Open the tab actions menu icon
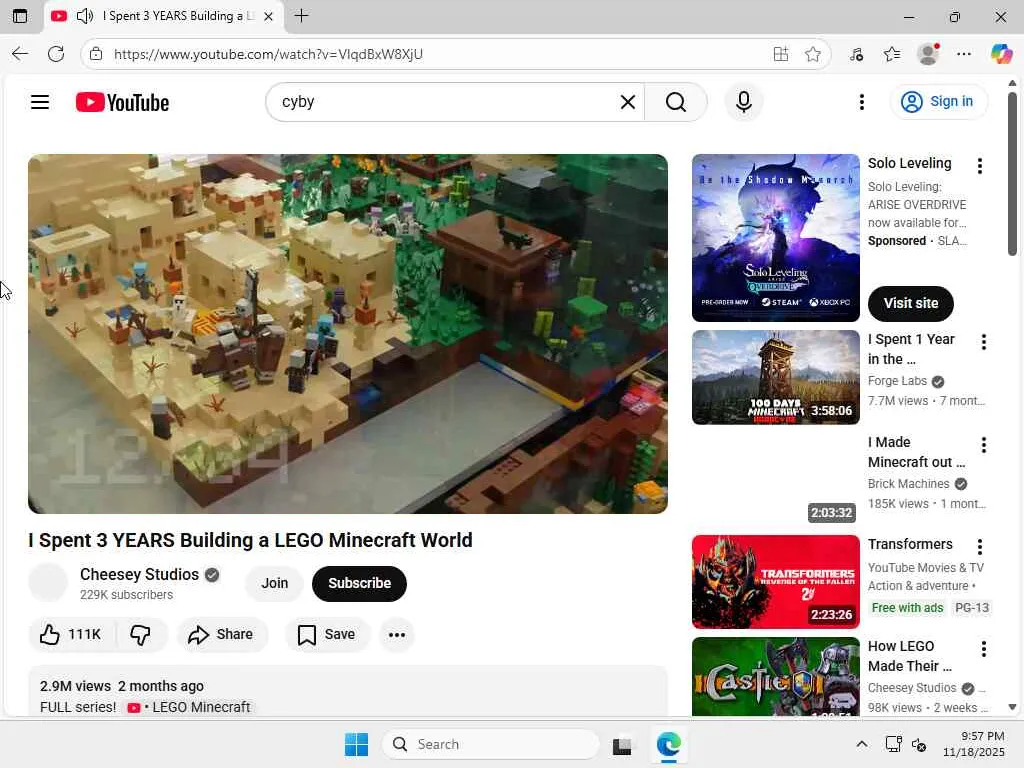 pos(20,16)
